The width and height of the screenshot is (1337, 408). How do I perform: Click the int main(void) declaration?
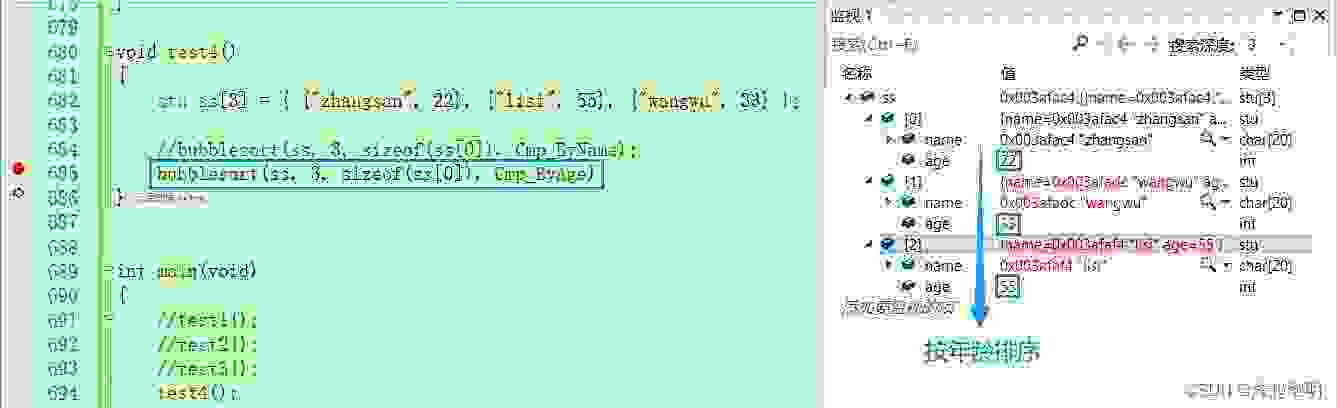tap(187, 270)
